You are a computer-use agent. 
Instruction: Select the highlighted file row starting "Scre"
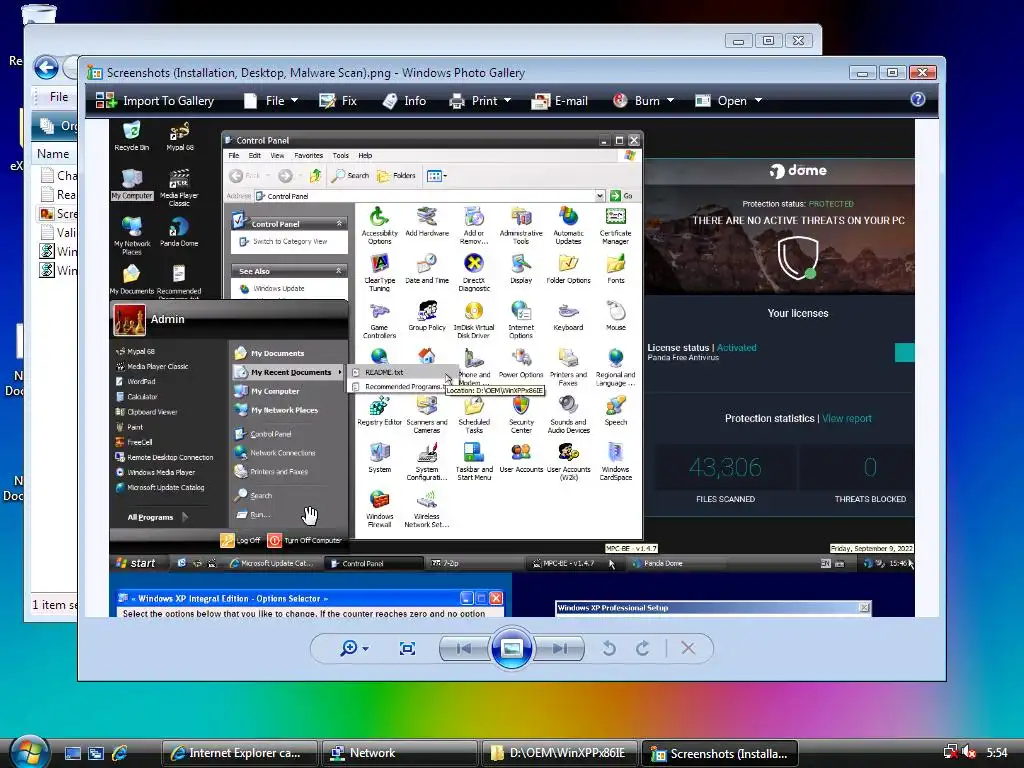click(59, 213)
